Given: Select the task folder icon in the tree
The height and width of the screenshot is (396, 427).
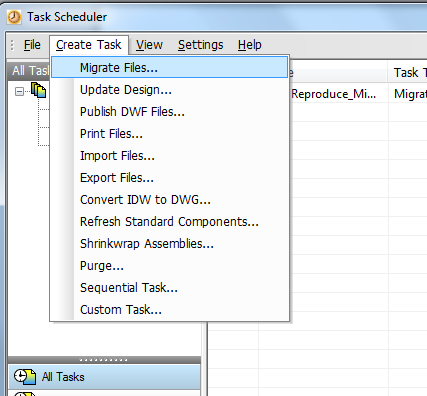Looking at the screenshot, I should [39, 90].
